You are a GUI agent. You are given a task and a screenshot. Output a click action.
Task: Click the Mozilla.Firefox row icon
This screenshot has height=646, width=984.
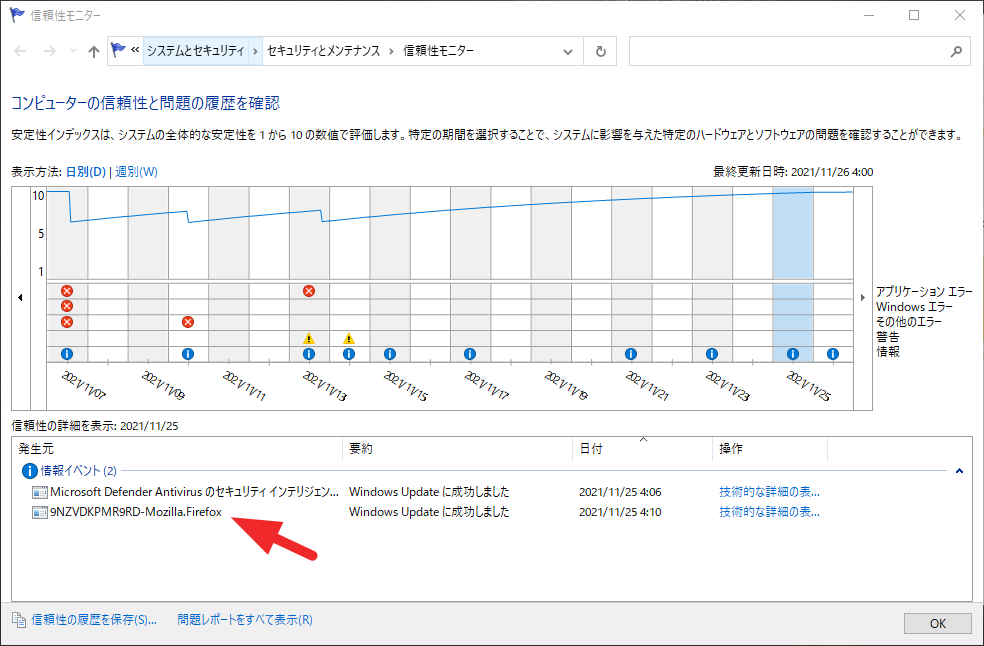(40, 512)
